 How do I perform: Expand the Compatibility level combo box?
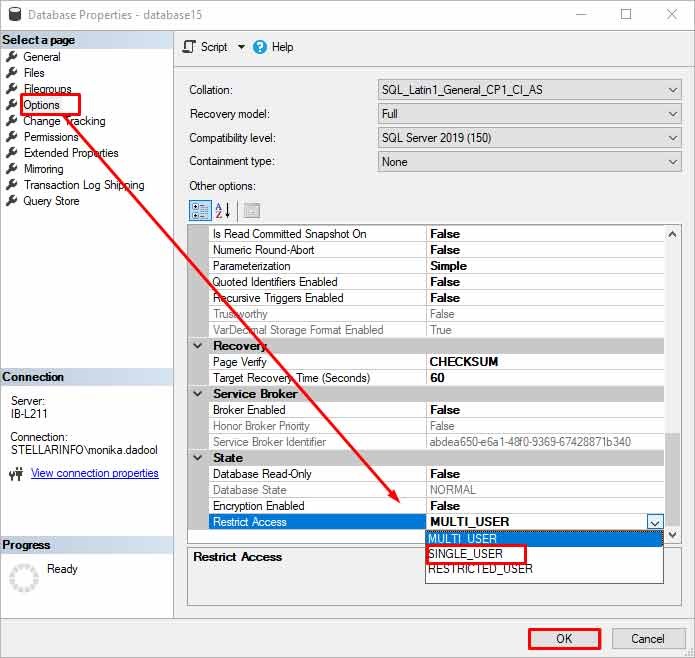pyautogui.click(x=673, y=138)
